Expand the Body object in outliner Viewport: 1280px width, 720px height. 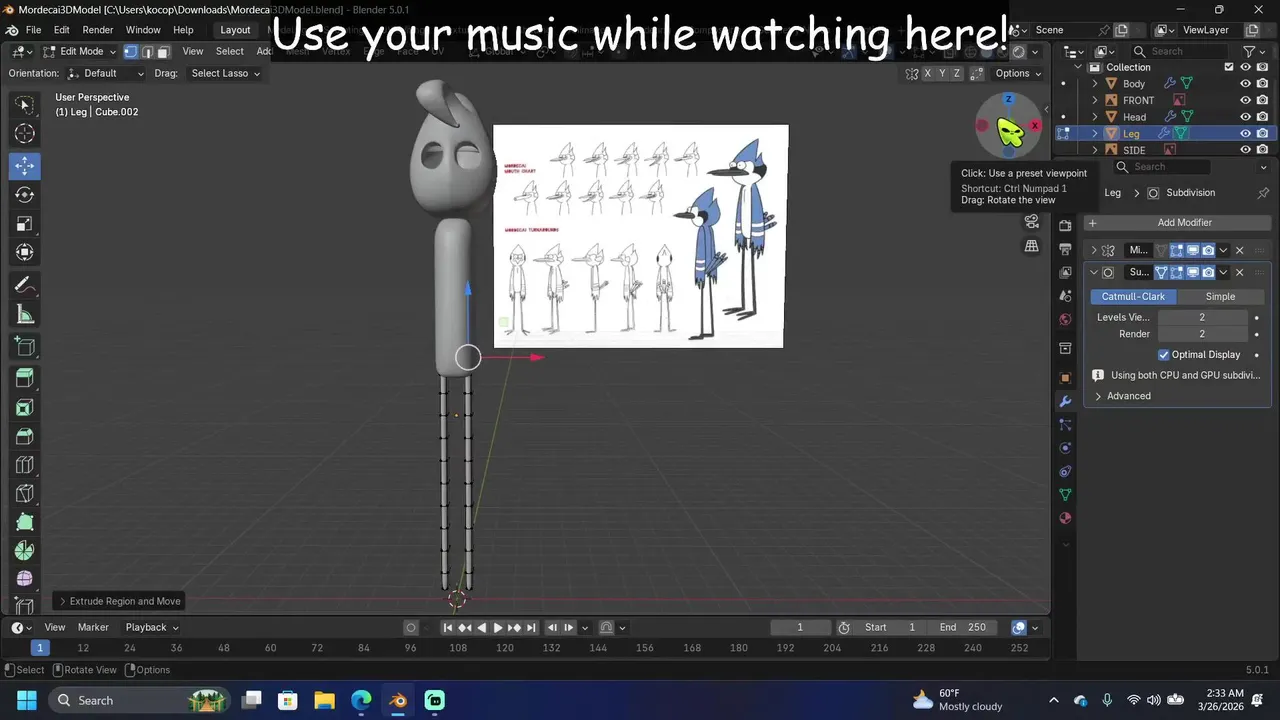[1095, 84]
